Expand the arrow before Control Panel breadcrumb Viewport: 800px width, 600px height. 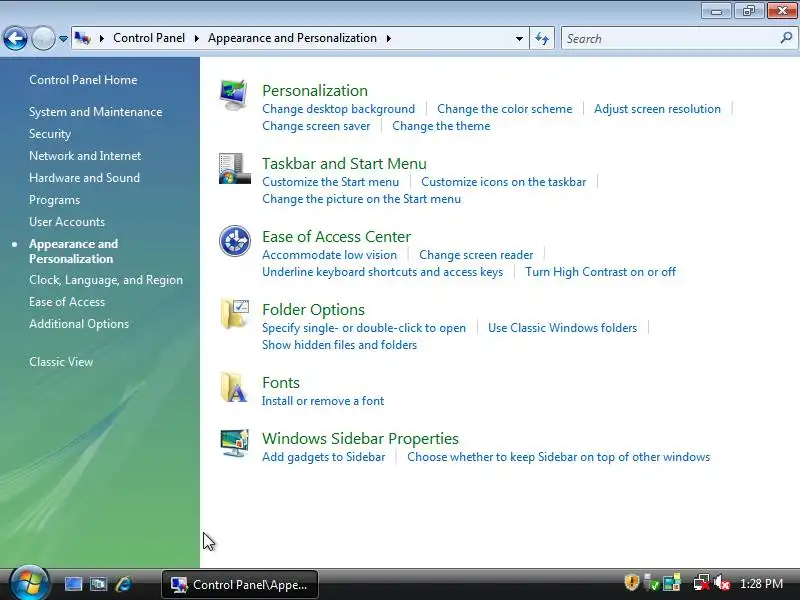click(102, 38)
